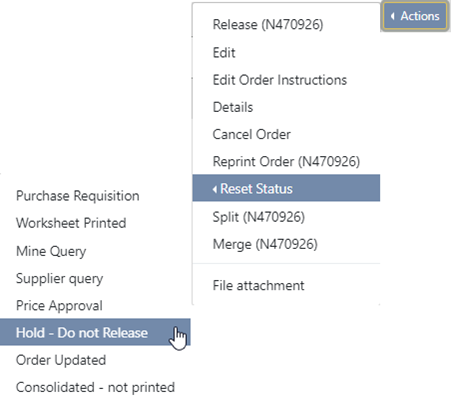This screenshot has width=451, height=403.
Task: Choose Hold - Do not Release
Action: tap(95, 332)
